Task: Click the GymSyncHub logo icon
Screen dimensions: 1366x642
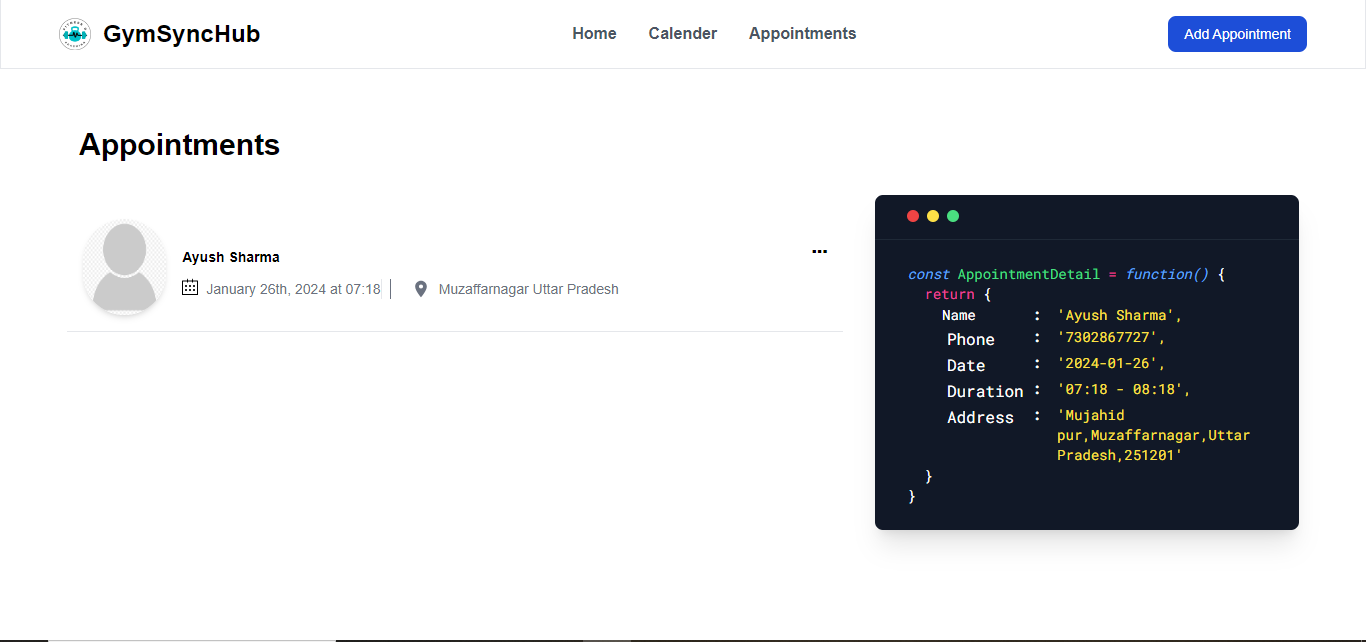Action: coord(75,34)
